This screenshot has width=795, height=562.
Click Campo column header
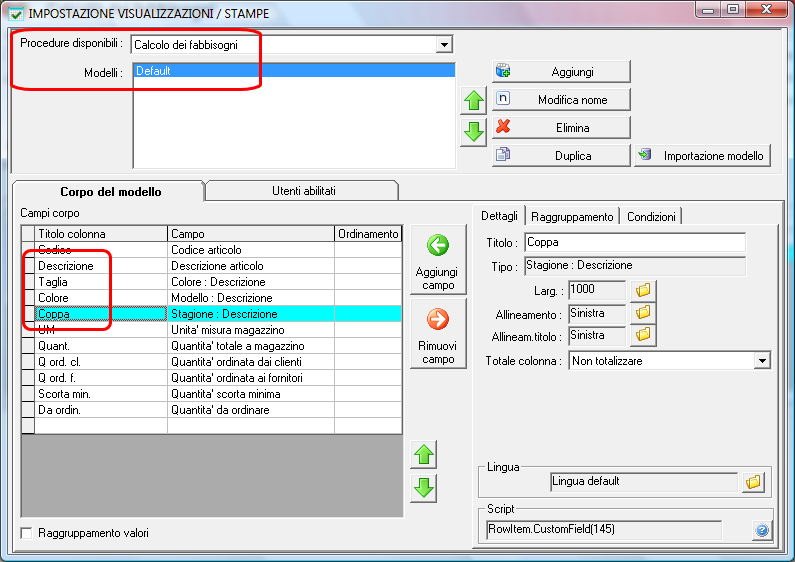(250, 234)
